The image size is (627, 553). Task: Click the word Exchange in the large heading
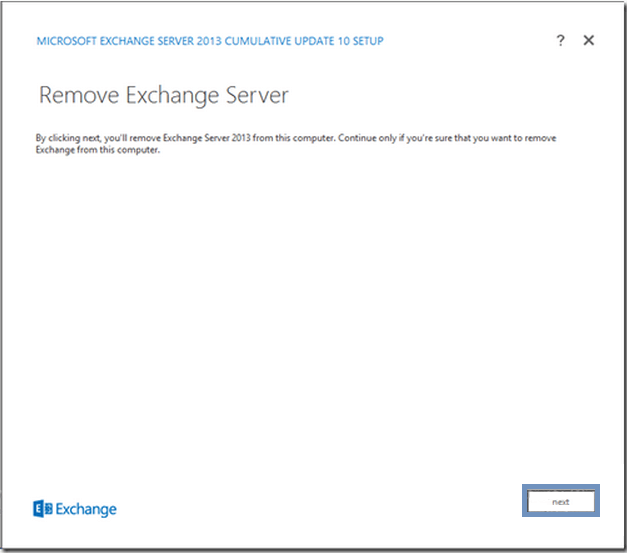point(172,96)
